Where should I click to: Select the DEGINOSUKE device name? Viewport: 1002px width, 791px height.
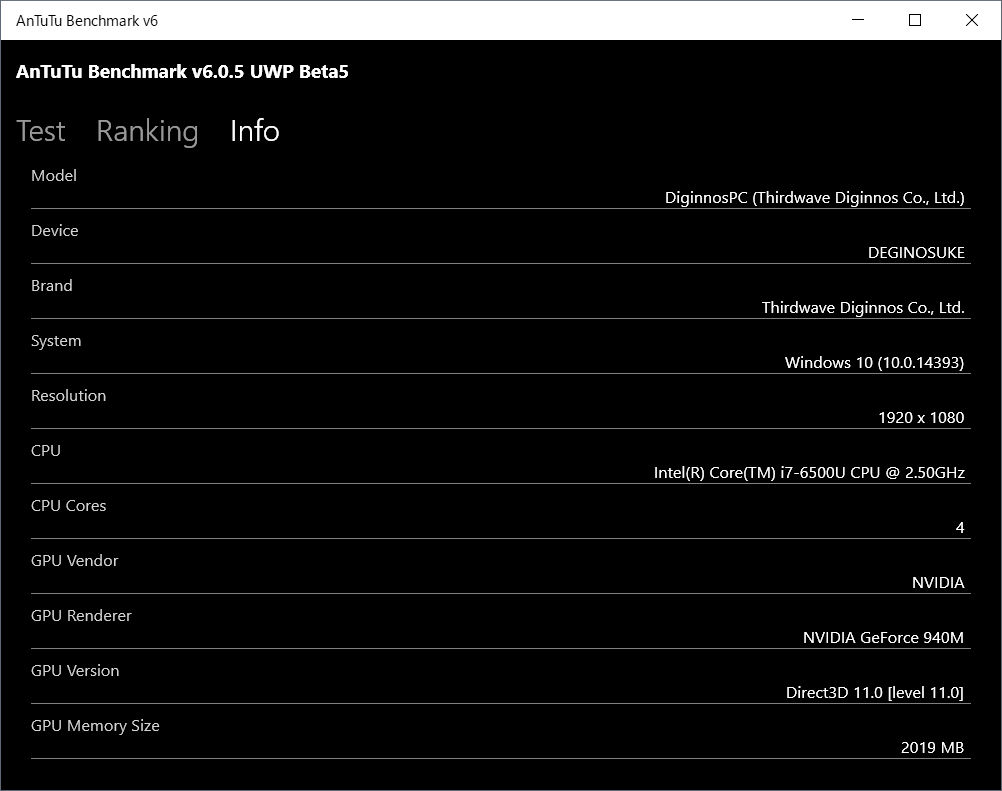[x=916, y=253]
